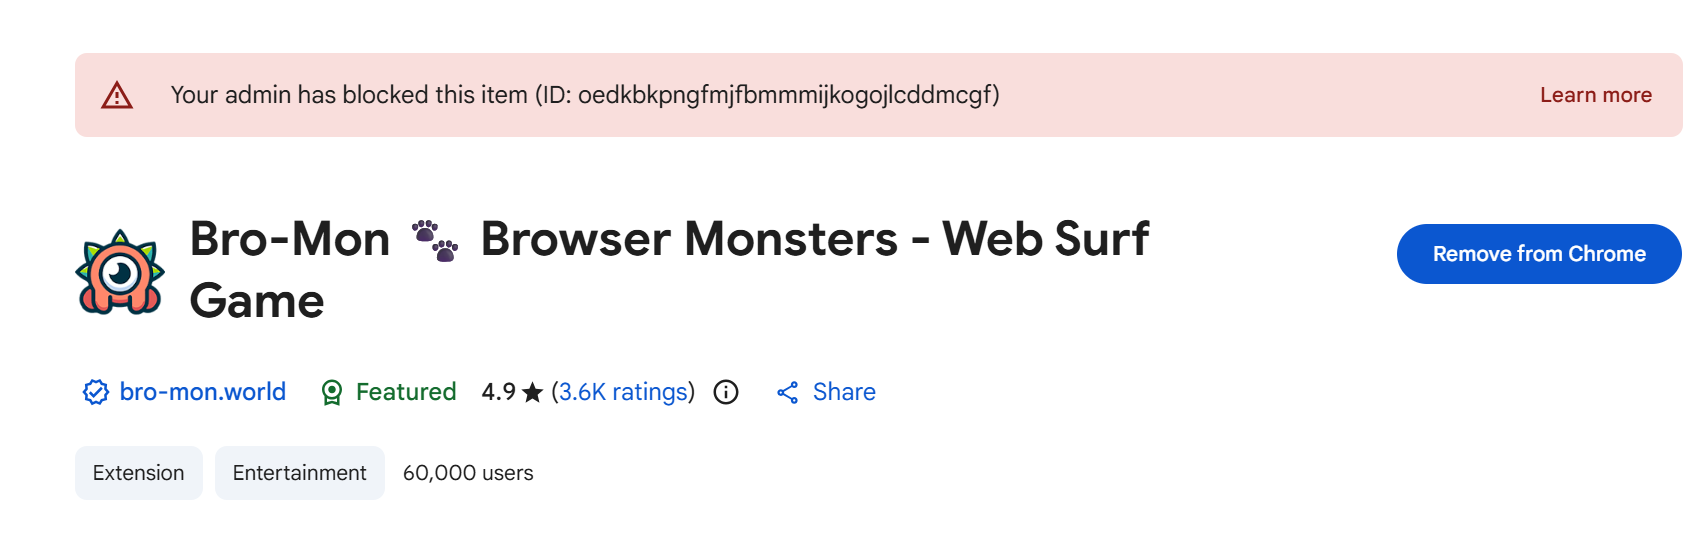Click the green Featured label

[x=406, y=392]
